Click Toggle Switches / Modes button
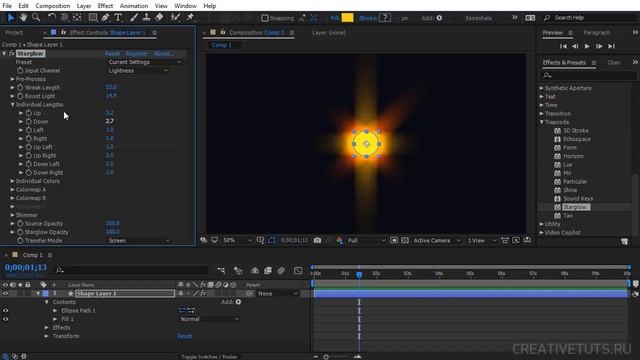The width and height of the screenshot is (640, 360). [209, 357]
